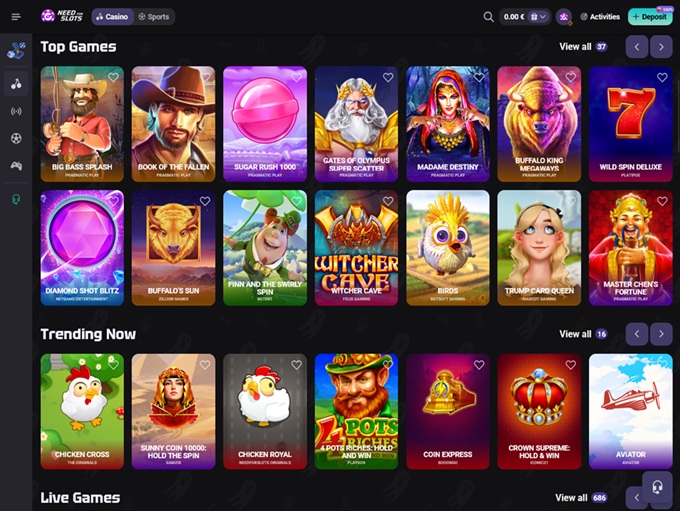Show next Top Games with right arrow
The width and height of the screenshot is (680, 511).
661,47
